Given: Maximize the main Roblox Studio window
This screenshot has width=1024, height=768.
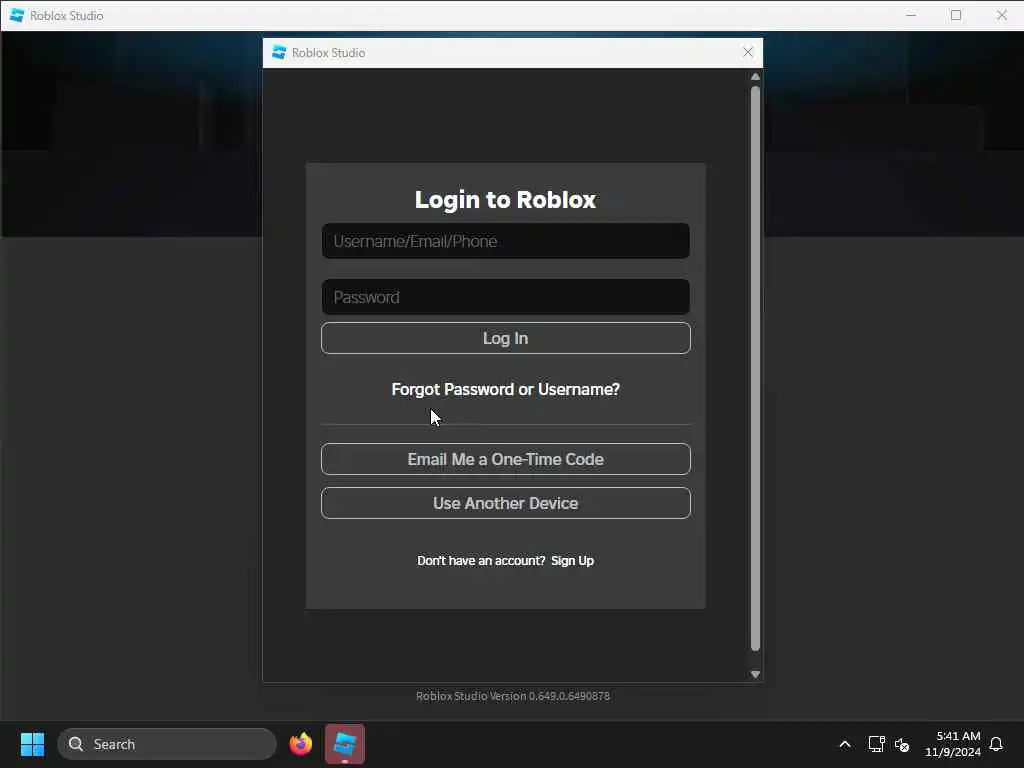Looking at the screenshot, I should click(x=956, y=15).
